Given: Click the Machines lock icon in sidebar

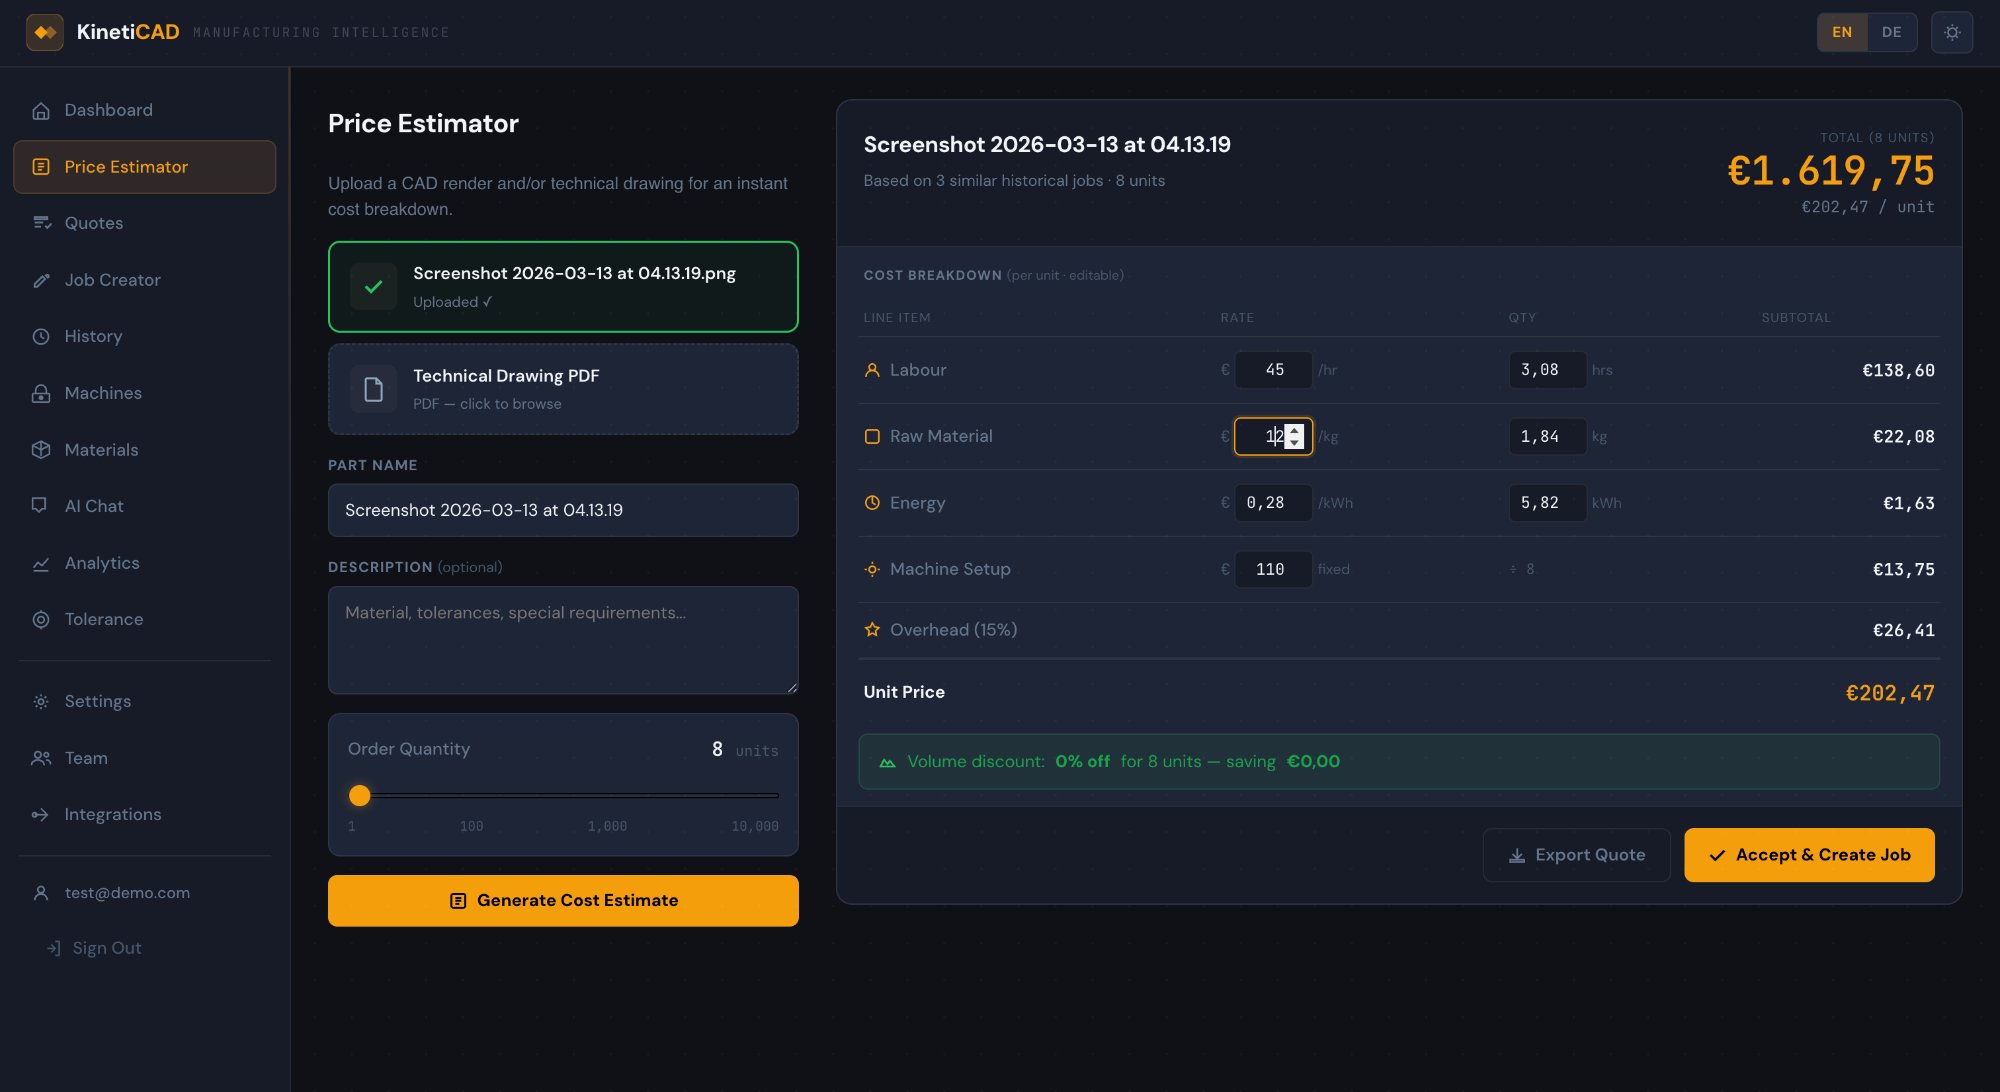Looking at the screenshot, I should [41, 393].
